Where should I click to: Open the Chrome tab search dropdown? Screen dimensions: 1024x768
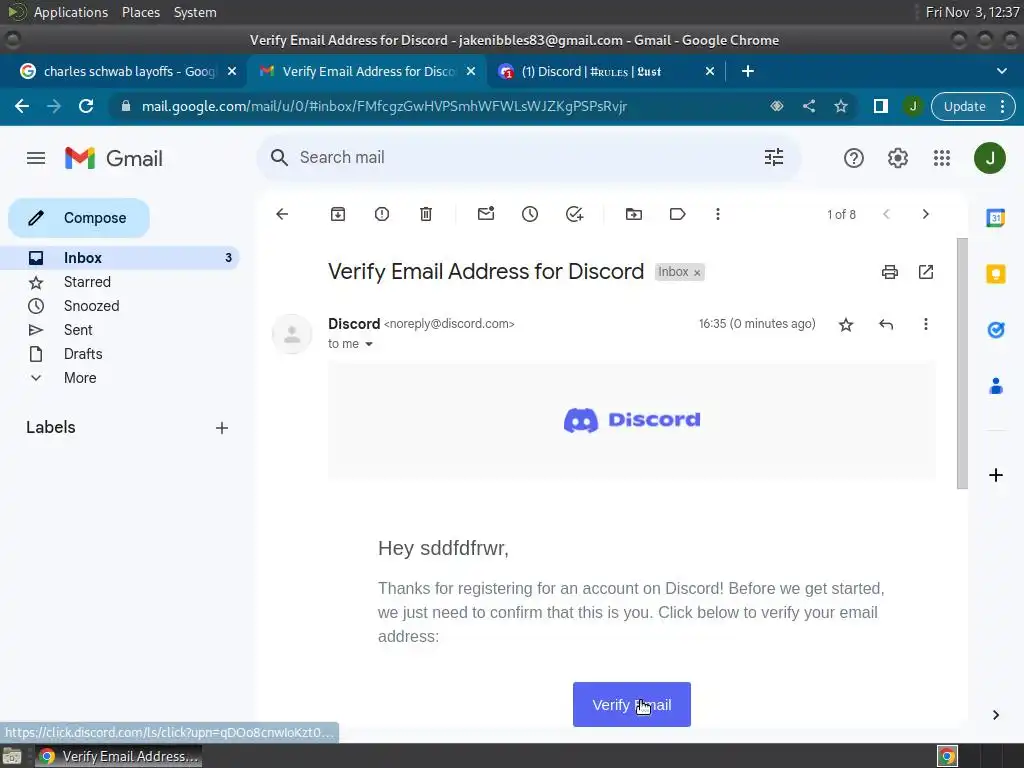coord(1002,71)
